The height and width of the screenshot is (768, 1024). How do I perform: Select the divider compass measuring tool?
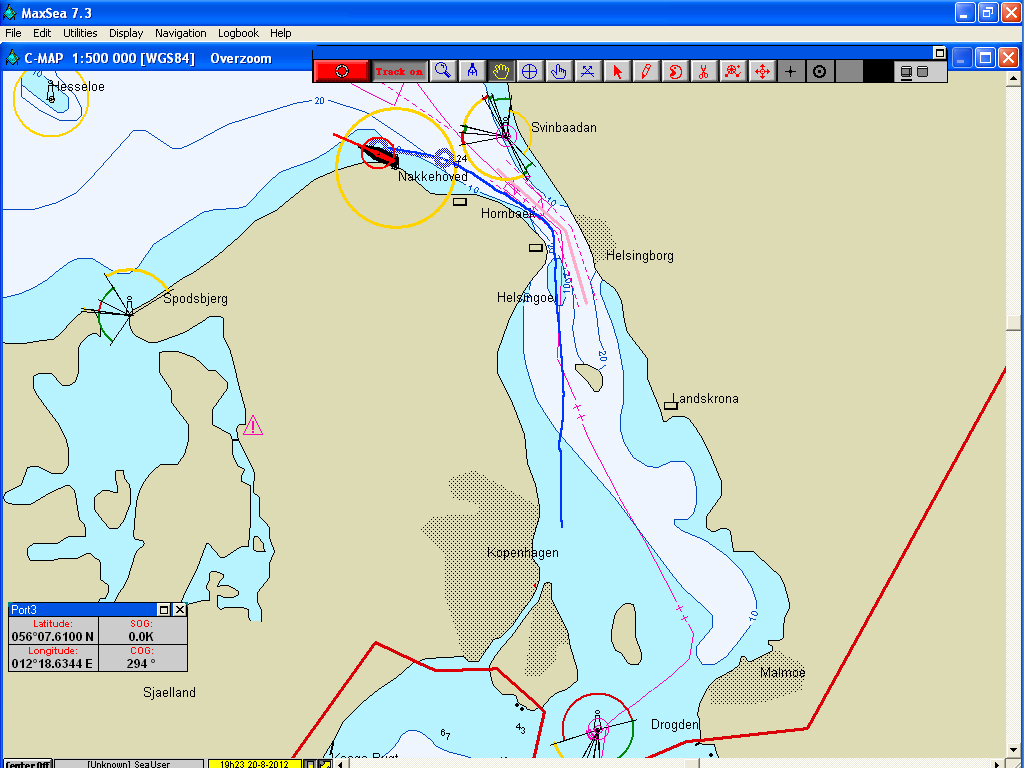click(472, 71)
